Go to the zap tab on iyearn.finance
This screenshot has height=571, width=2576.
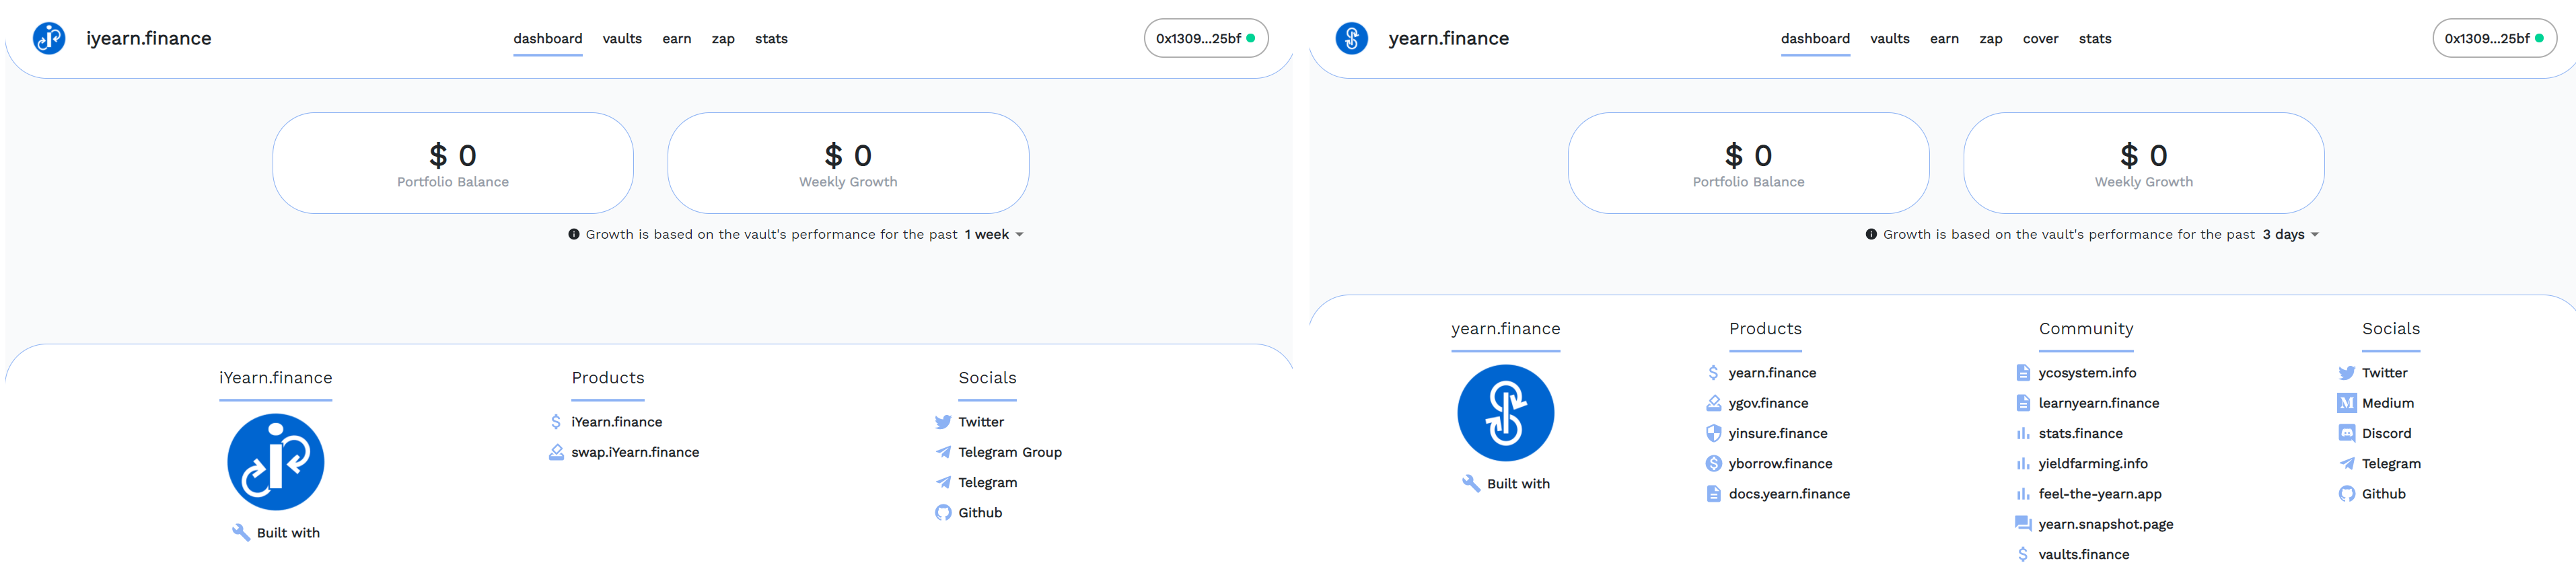click(x=723, y=38)
